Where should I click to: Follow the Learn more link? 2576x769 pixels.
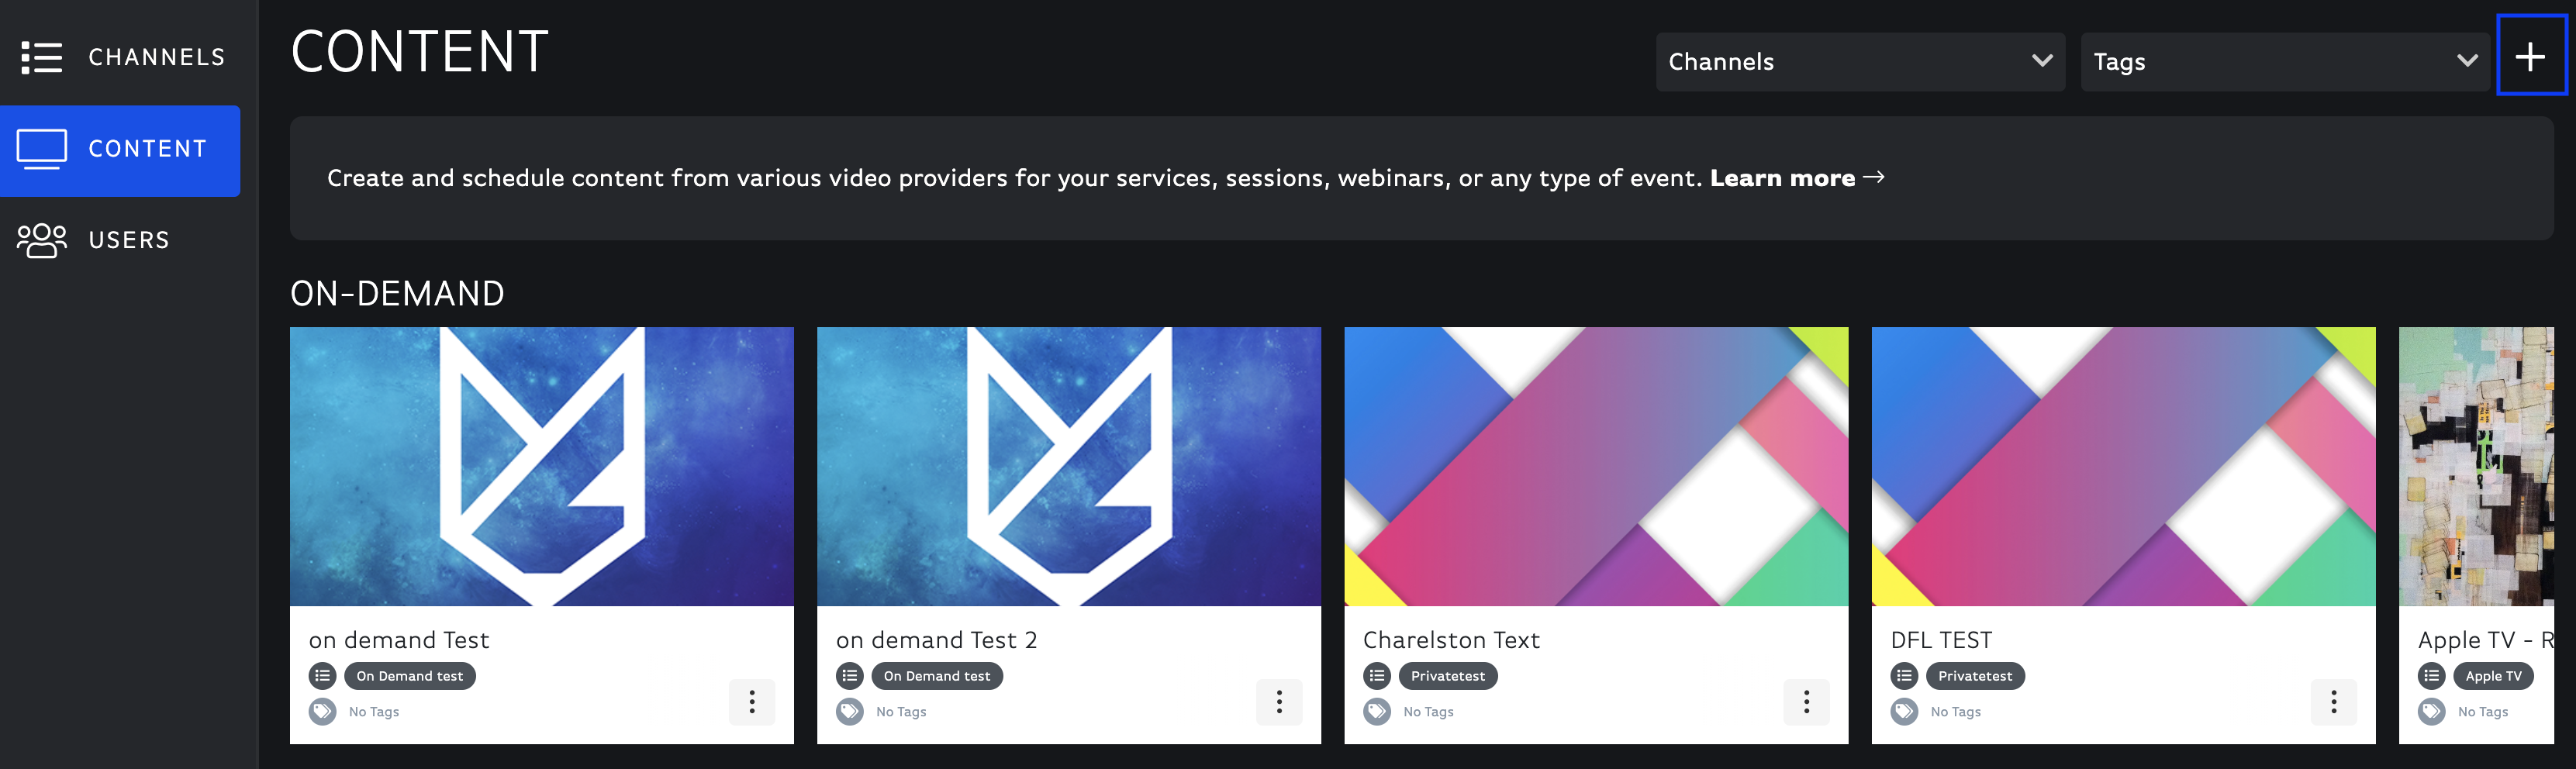(x=1797, y=178)
